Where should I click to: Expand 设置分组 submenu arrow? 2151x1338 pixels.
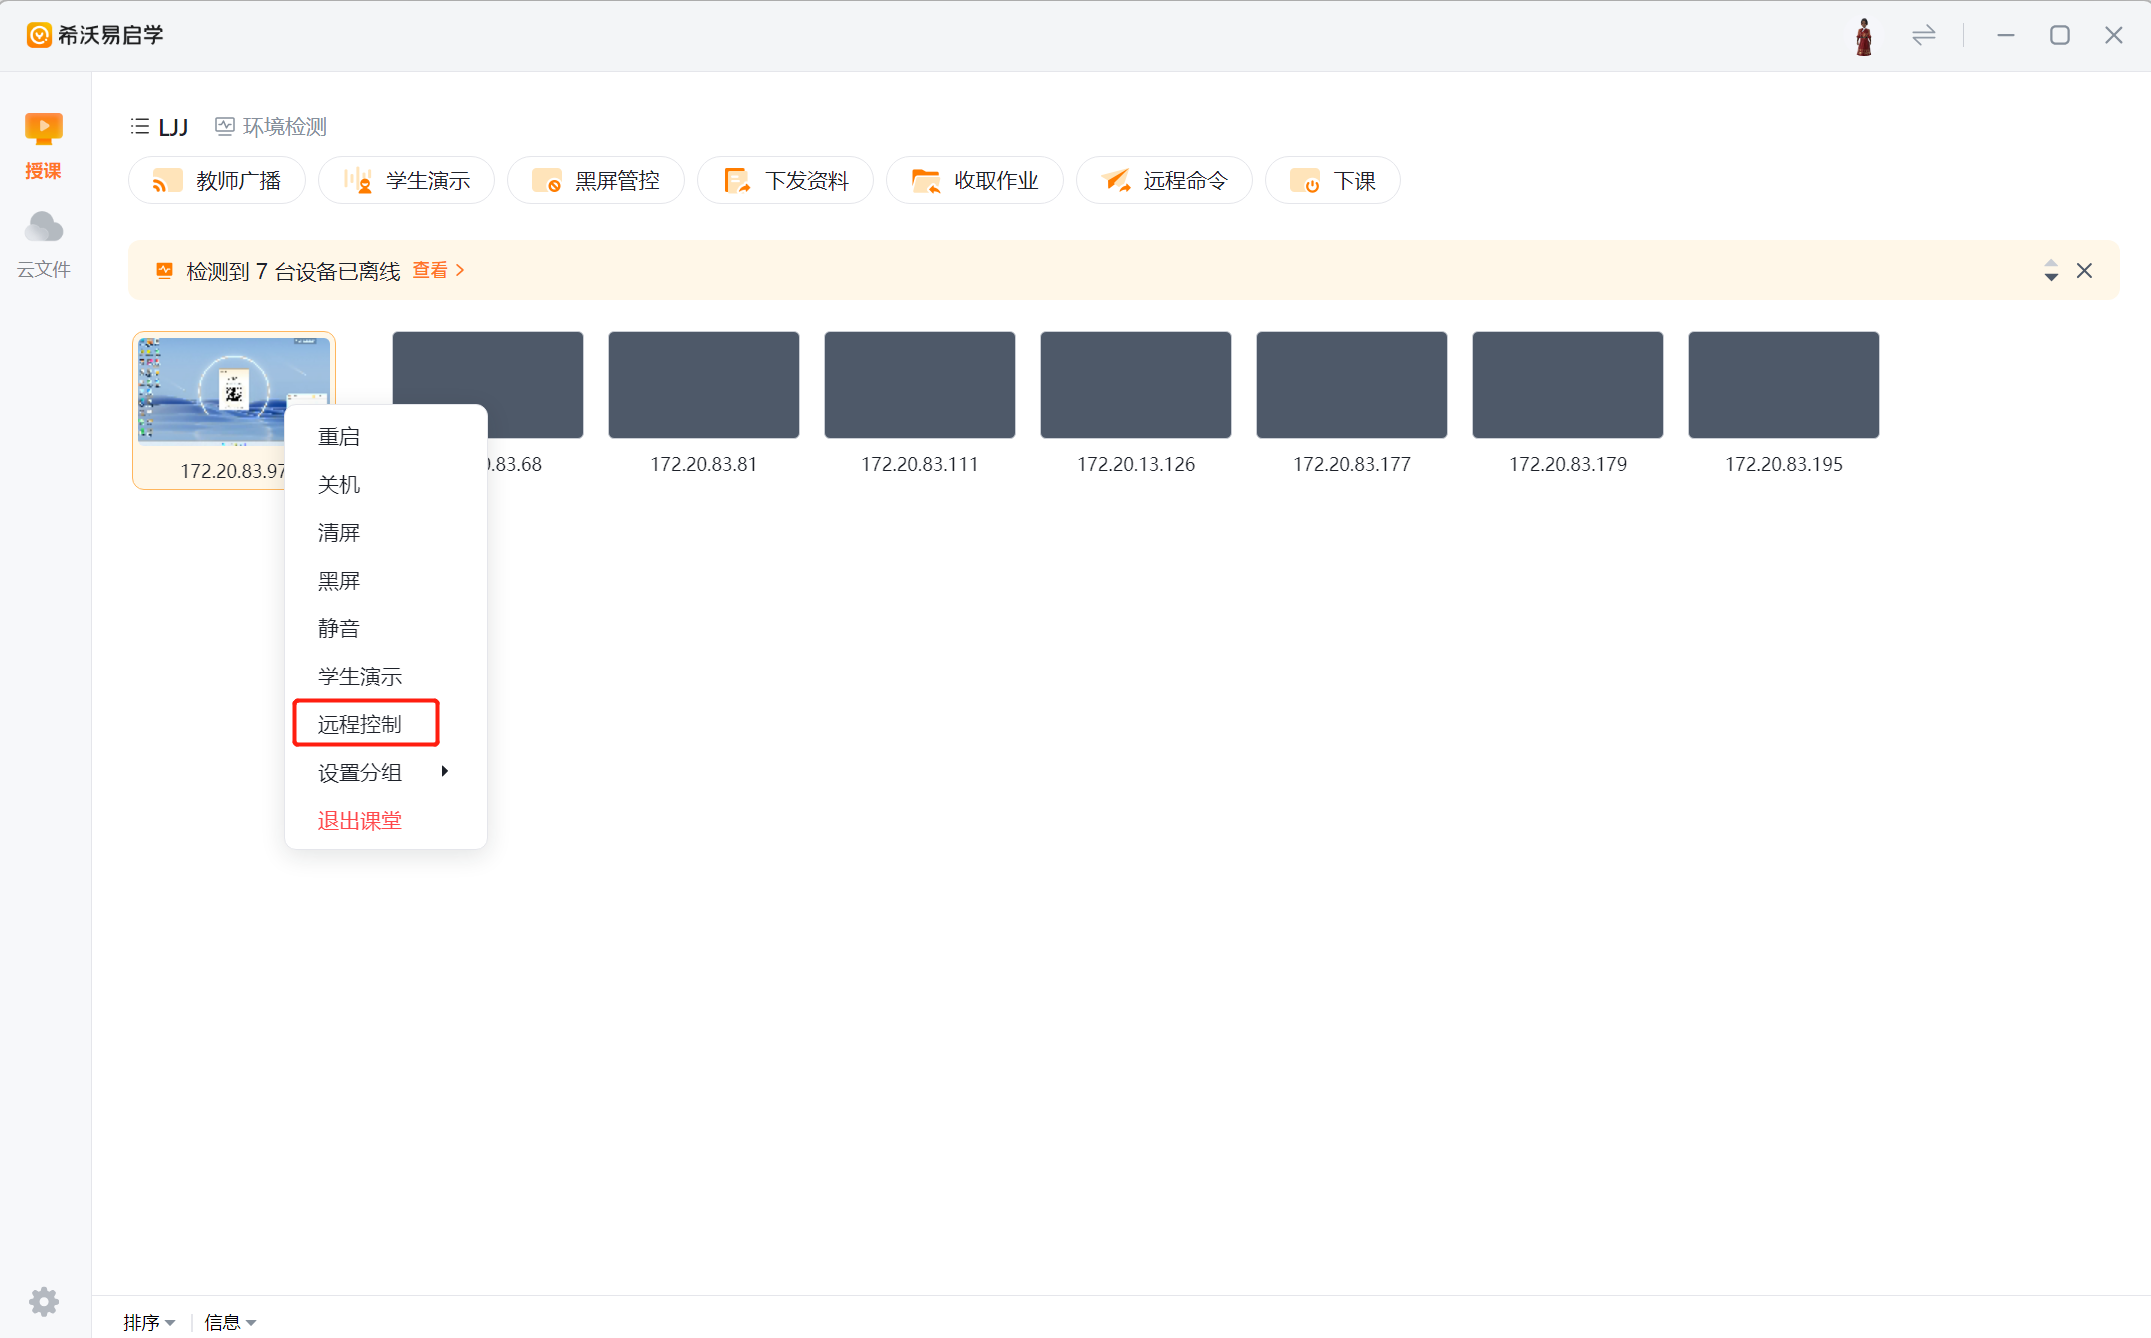click(444, 771)
